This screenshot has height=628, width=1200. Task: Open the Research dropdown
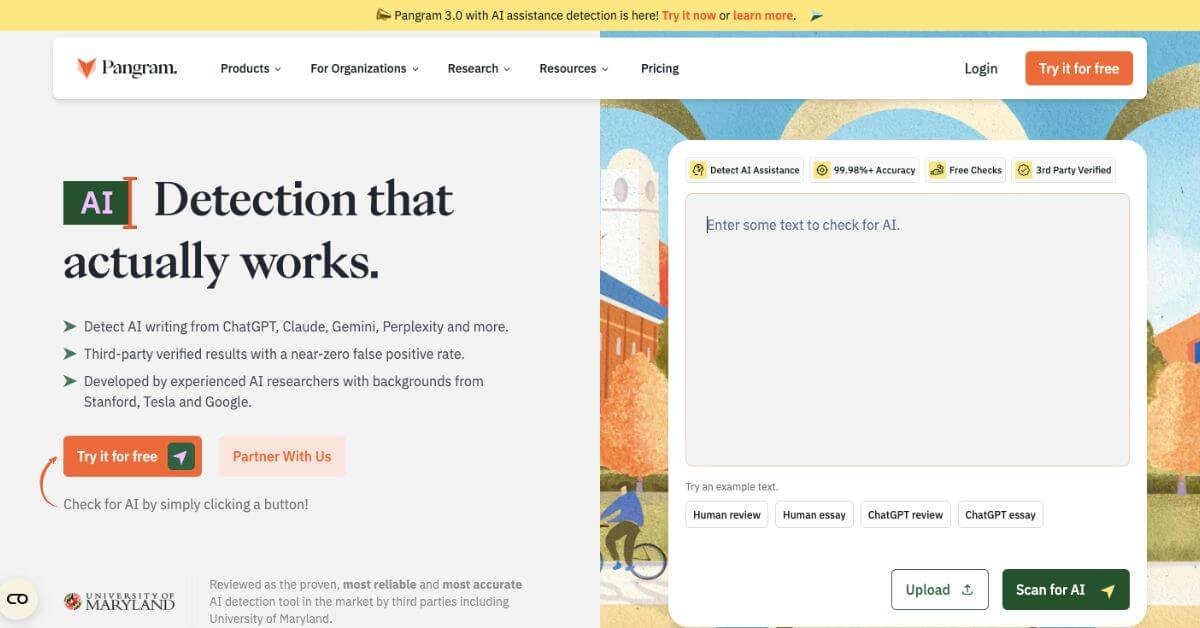477,68
